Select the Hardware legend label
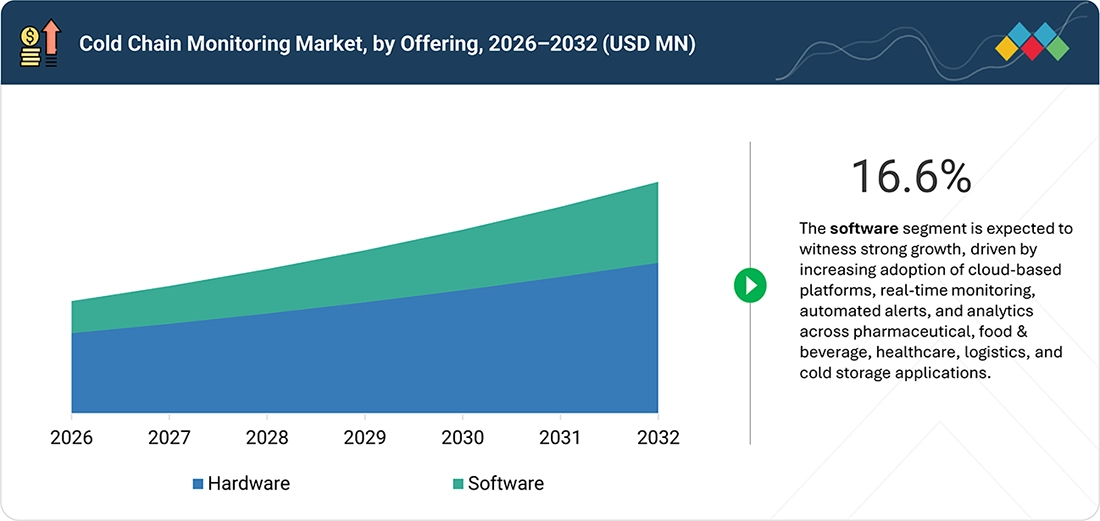The image size is (1100, 521). (x=248, y=483)
